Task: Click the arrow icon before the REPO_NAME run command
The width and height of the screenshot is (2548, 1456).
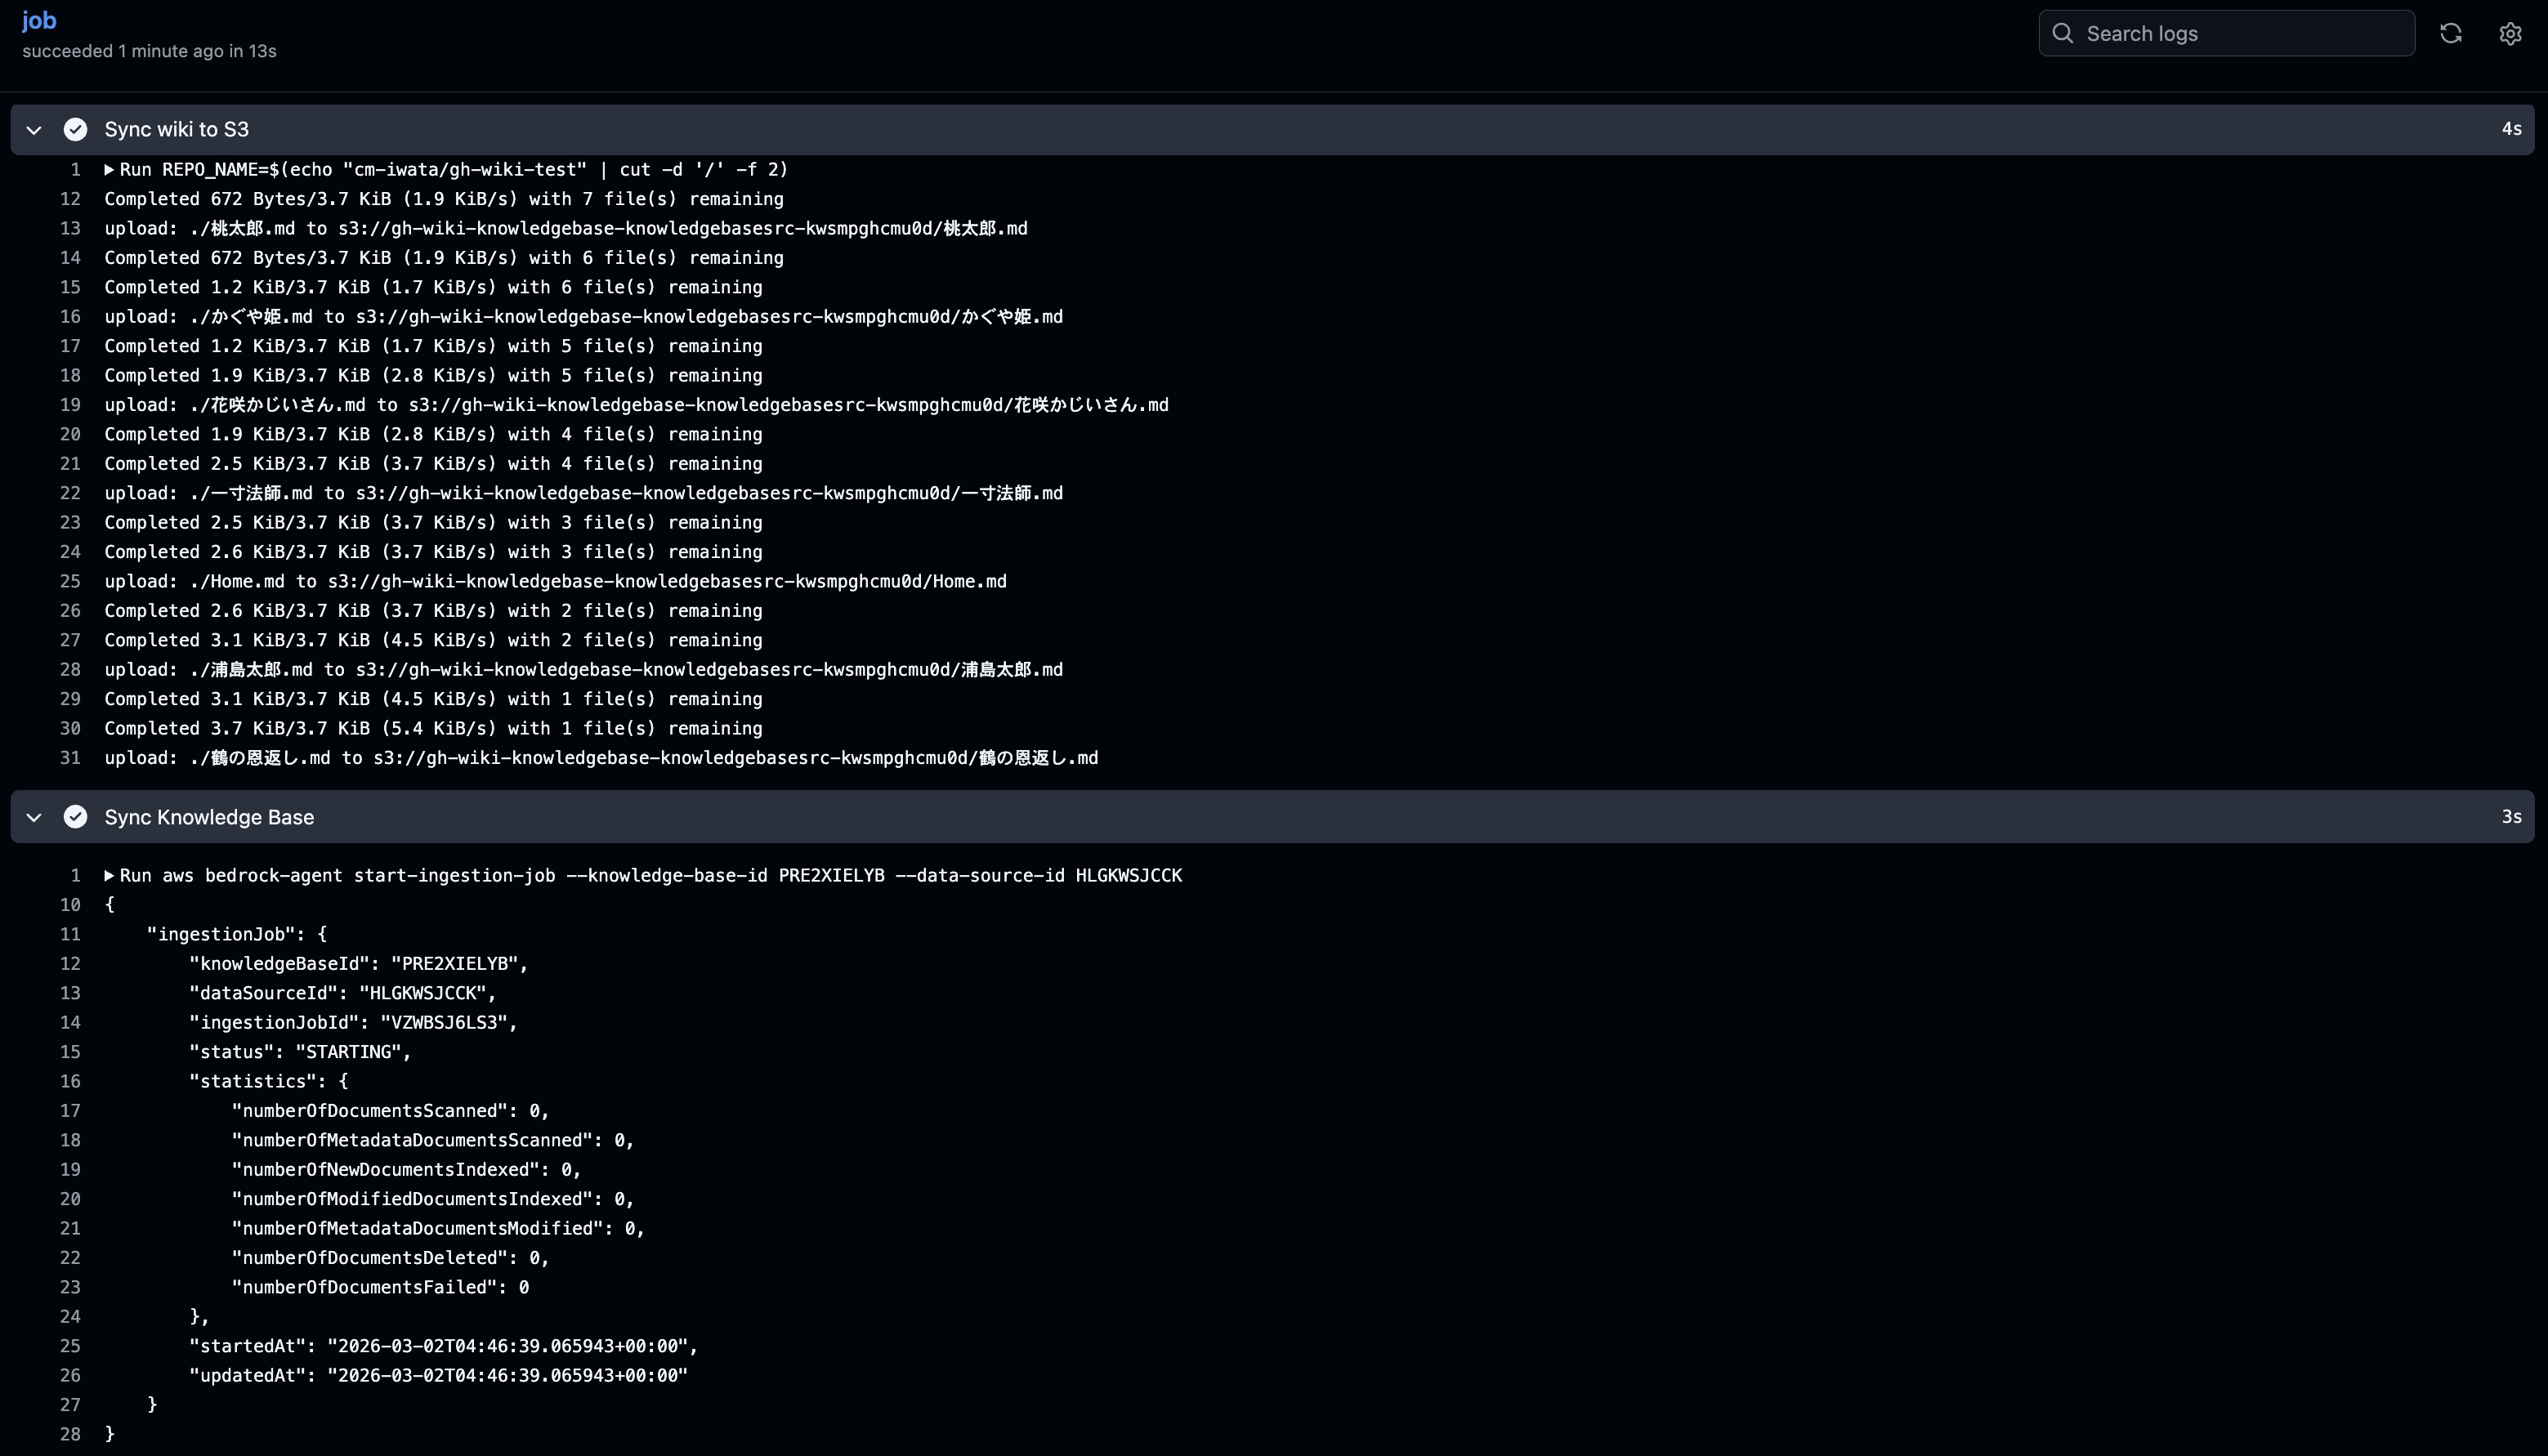Action: (x=109, y=169)
